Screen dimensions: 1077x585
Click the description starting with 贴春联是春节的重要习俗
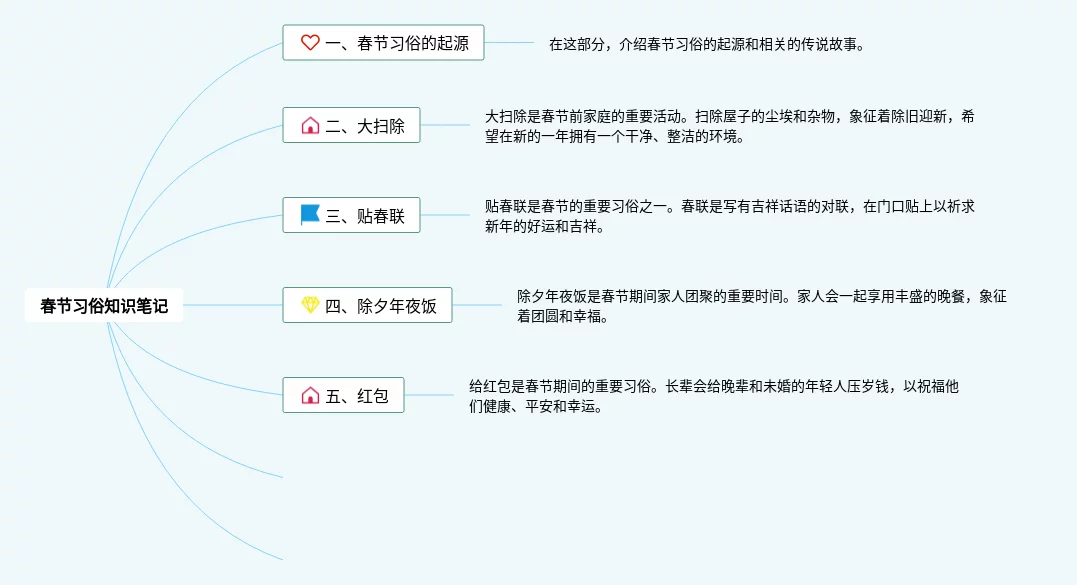click(729, 216)
